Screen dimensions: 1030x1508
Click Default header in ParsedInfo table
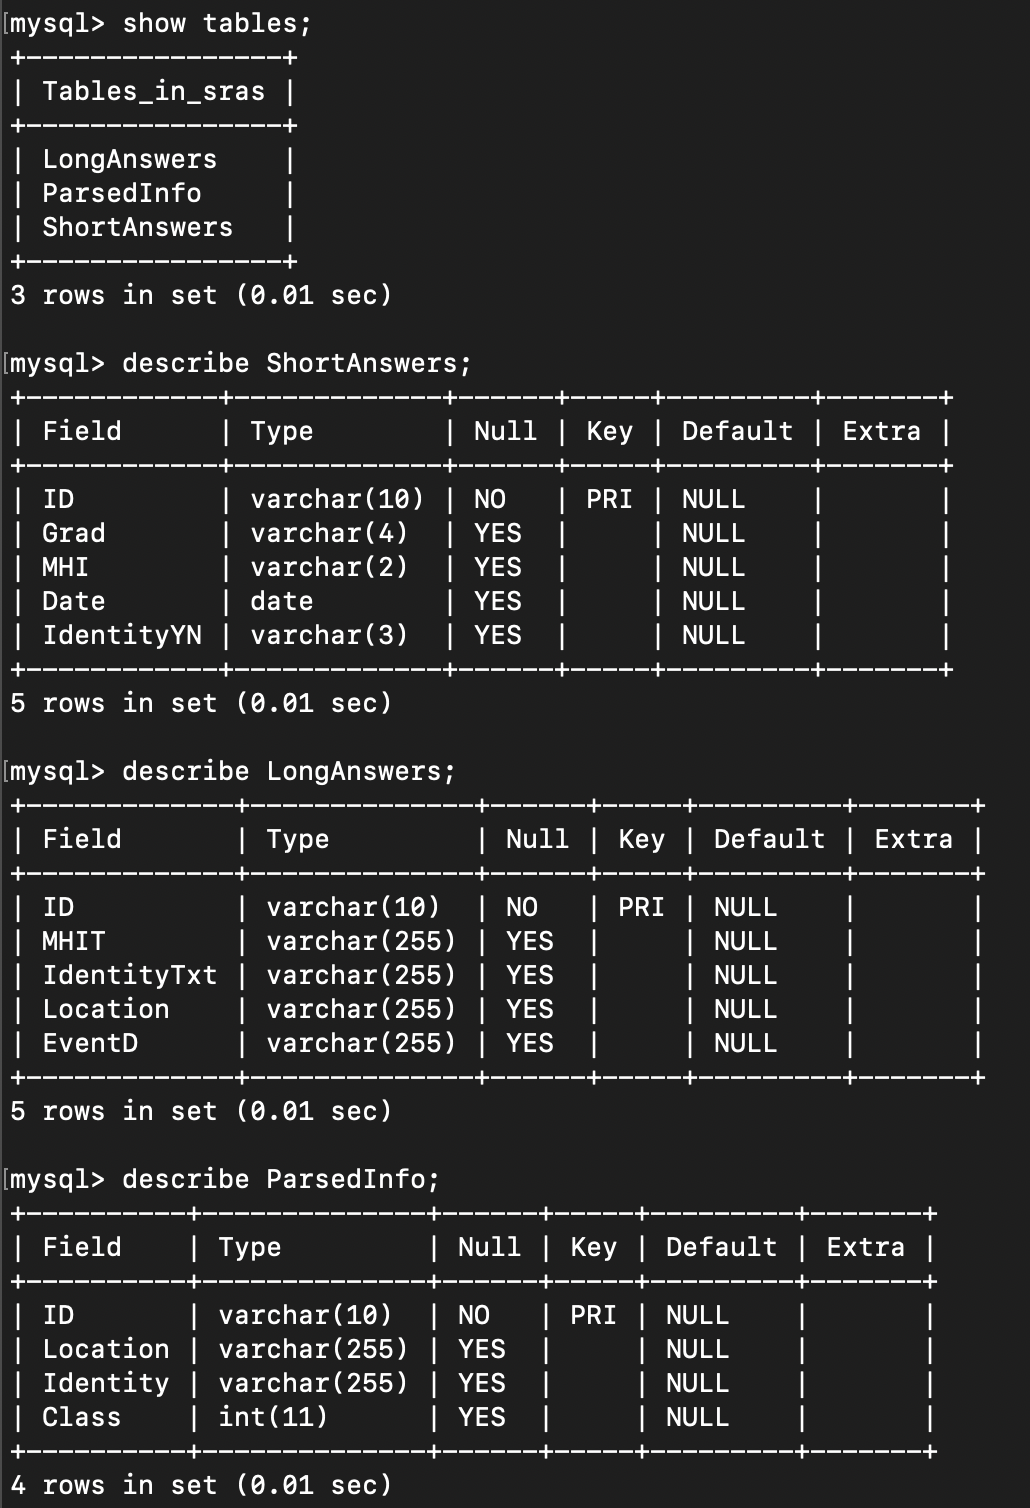[722, 1248]
